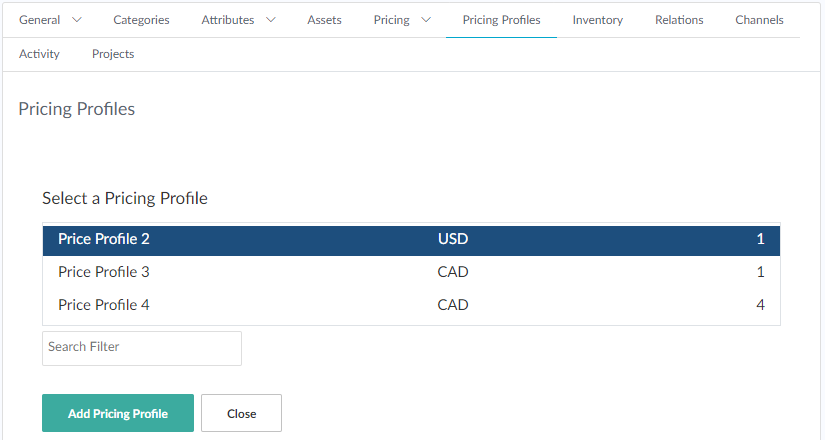Switch to the Categories tab
The height and width of the screenshot is (440, 825).
coord(141,20)
